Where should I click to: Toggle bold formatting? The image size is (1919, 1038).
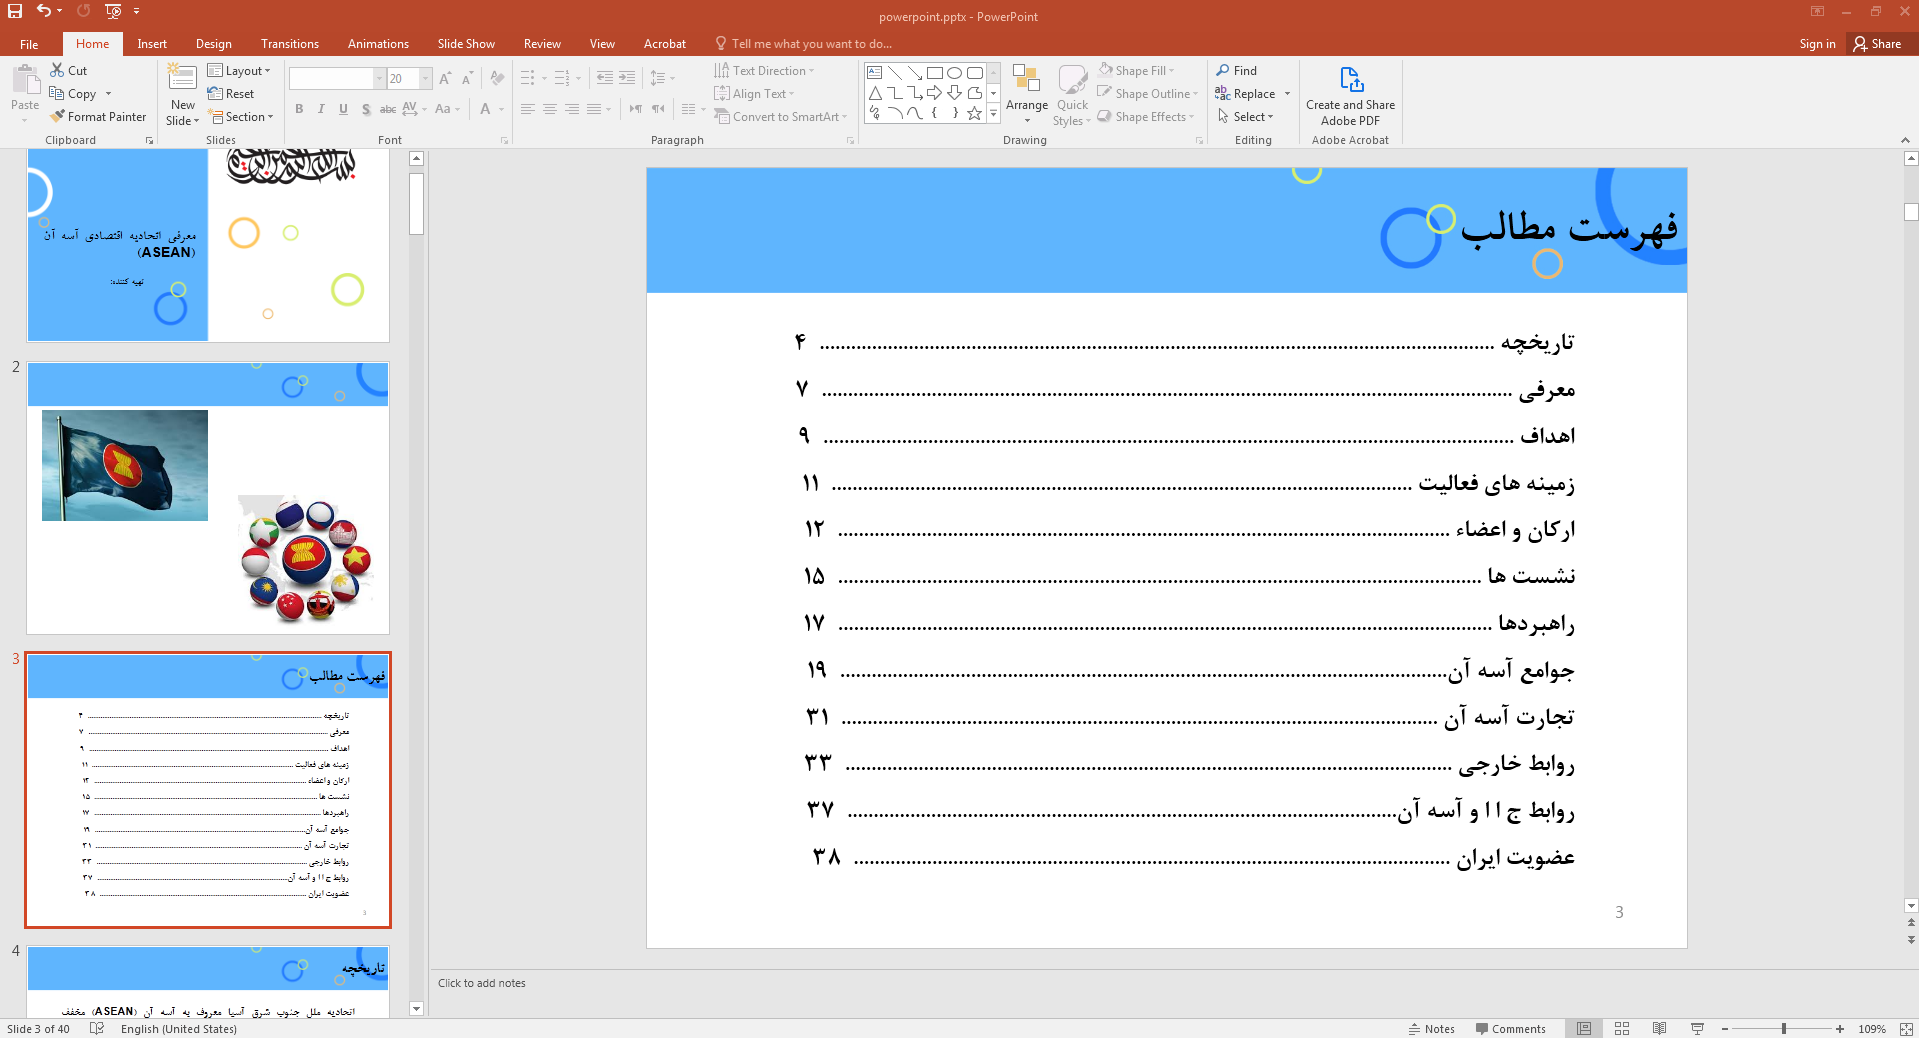(x=299, y=109)
